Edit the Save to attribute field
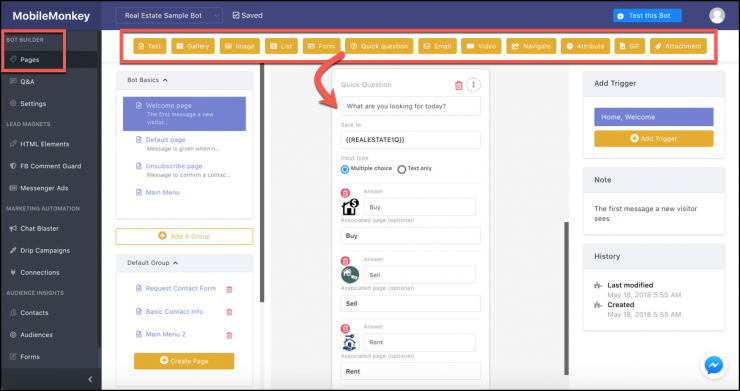Image resolution: width=740 pixels, height=391 pixels. (410, 140)
